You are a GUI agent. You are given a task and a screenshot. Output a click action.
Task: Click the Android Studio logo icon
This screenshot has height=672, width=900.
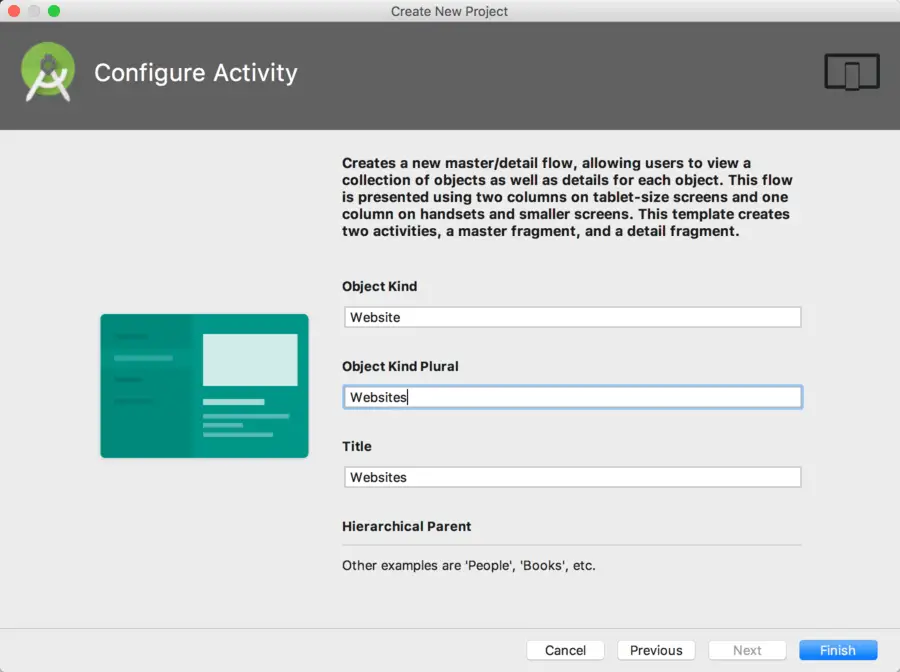click(x=47, y=73)
